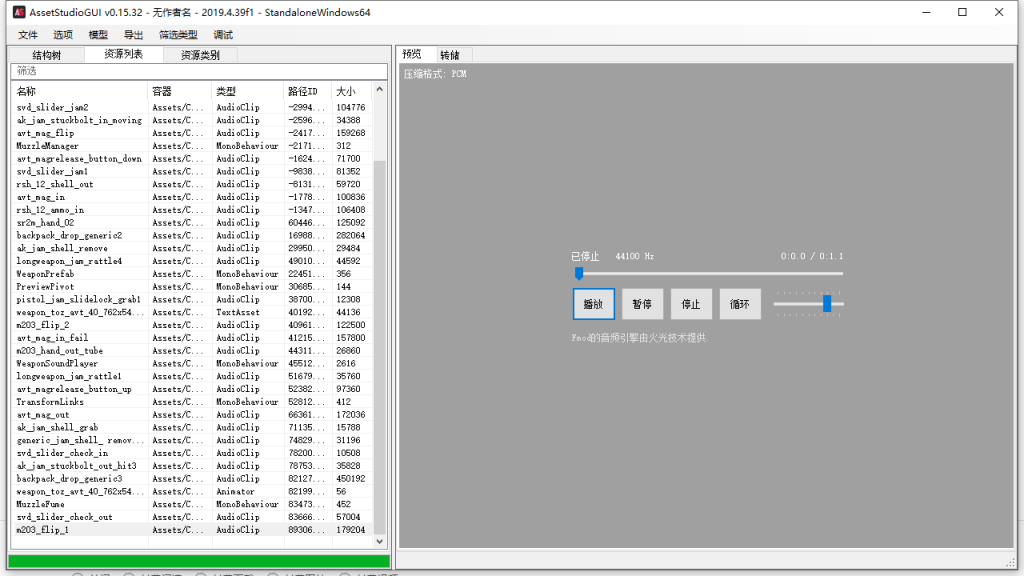Select the longweapon_jam_rattle1 asset

[x=192, y=376]
